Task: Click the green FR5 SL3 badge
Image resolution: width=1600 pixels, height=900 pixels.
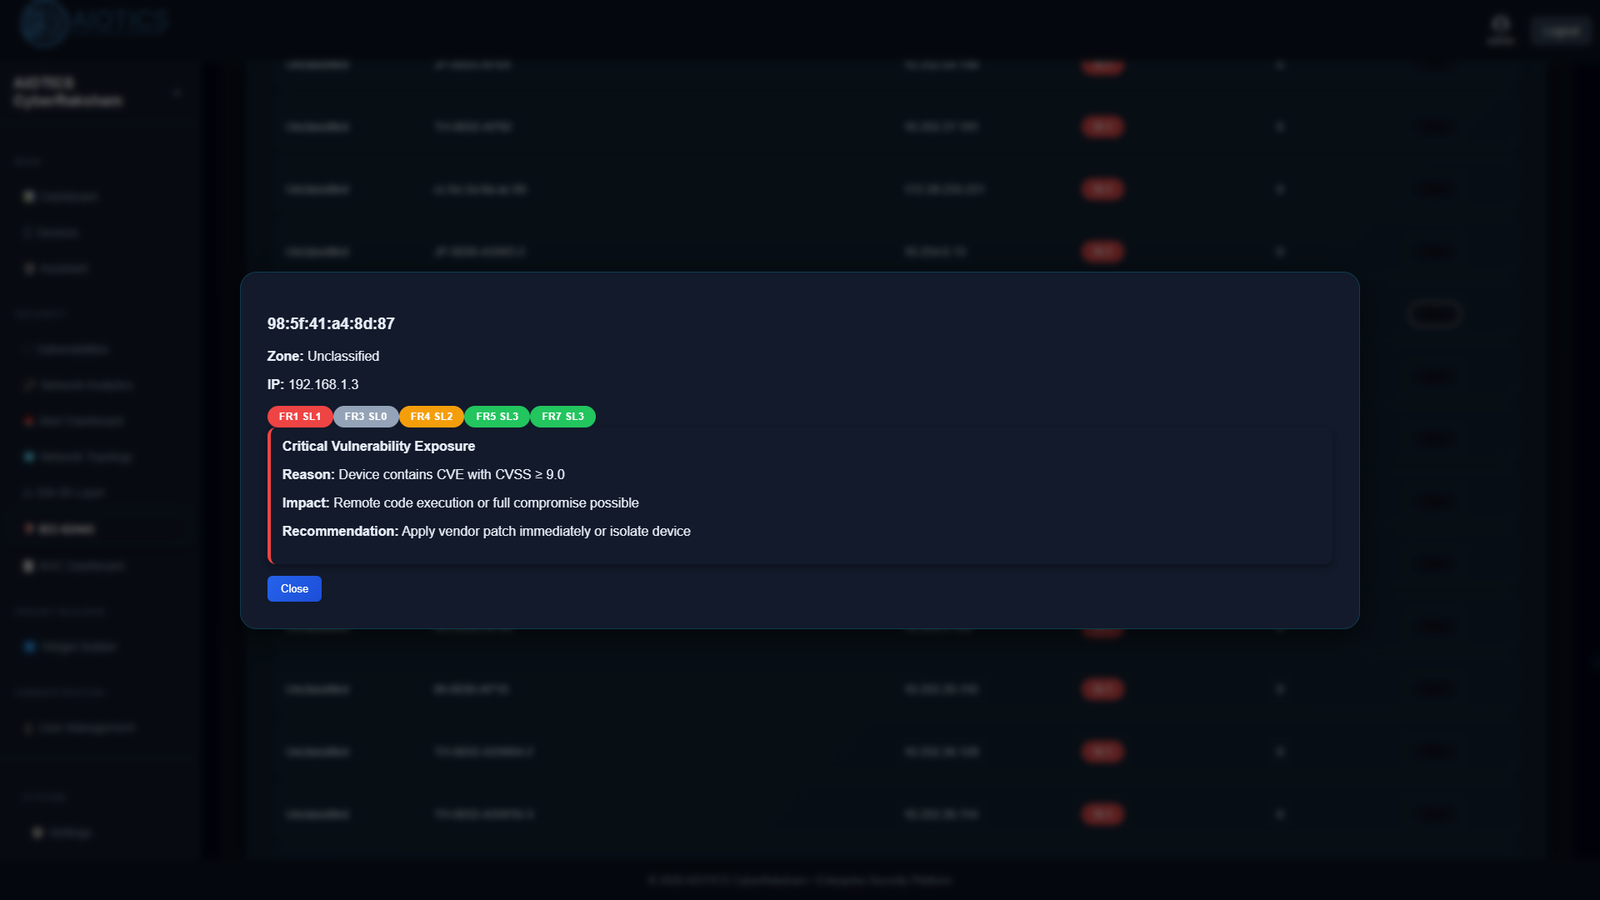Action: click(x=497, y=417)
